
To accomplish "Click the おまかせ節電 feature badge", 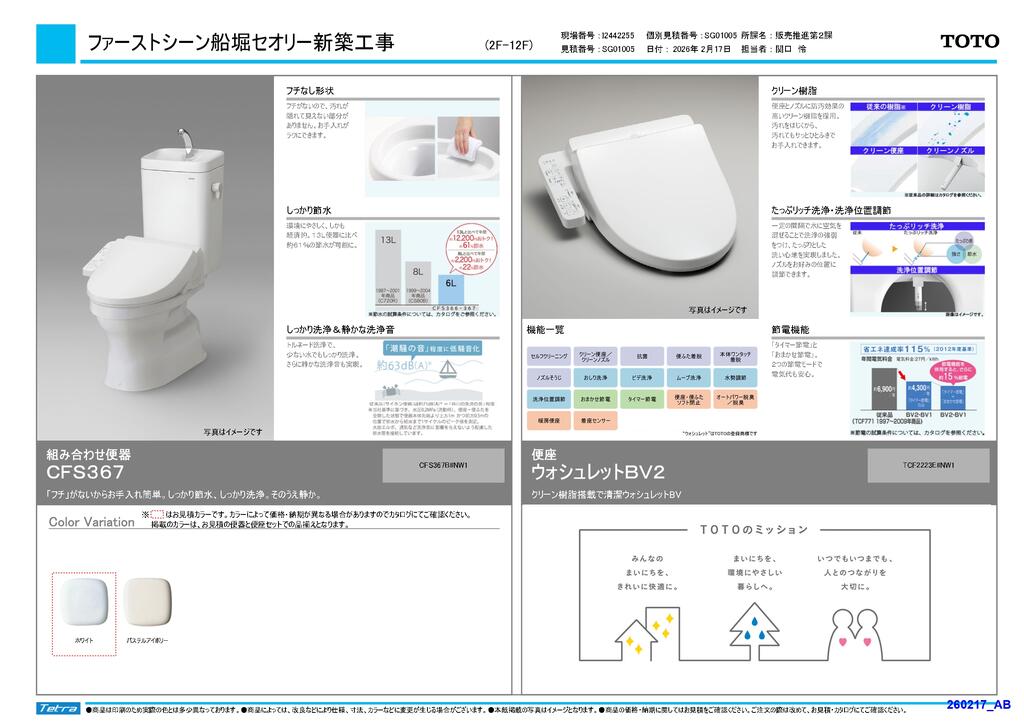I will point(595,399).
